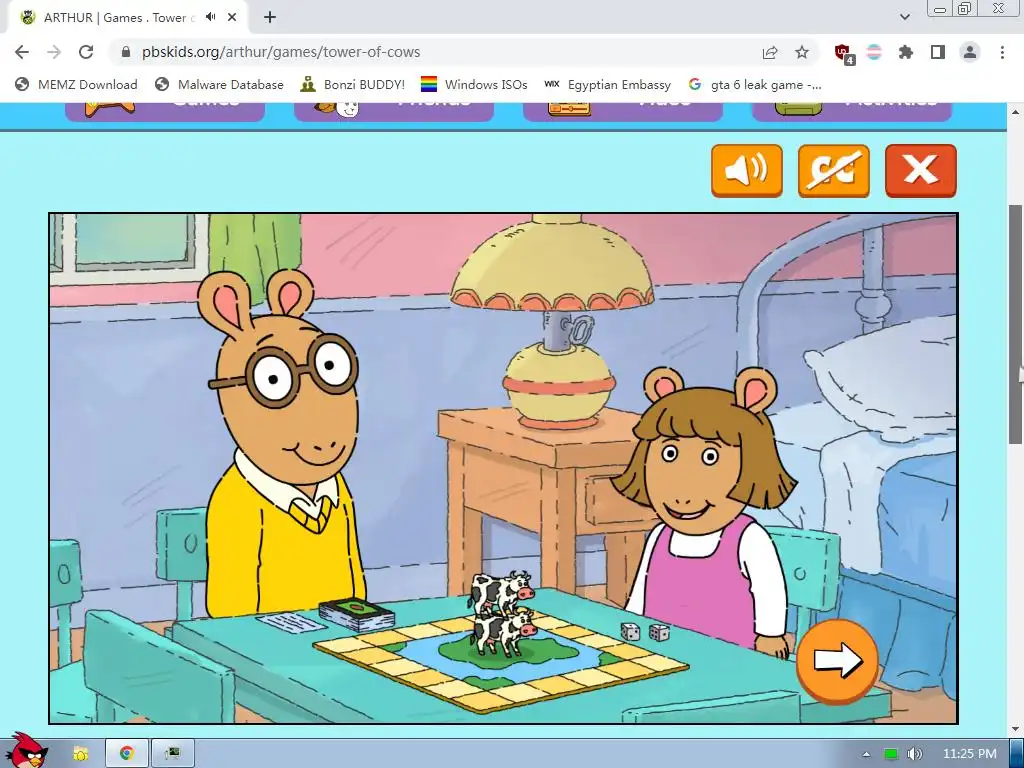Click the scrollbar up arrow
Image resolution: width=1024 pixels, height=768 pixels.
(1016, 112)
